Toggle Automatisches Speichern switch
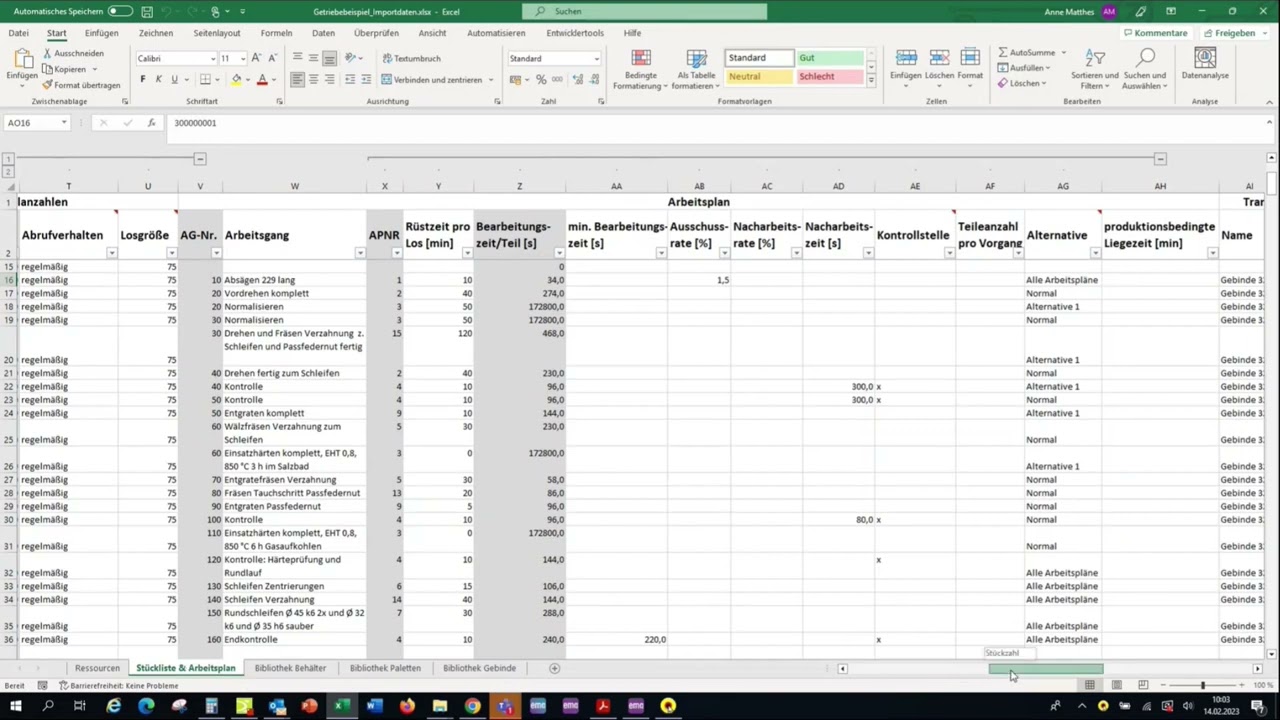This screenshot has width=1280, height=720. 120,11
